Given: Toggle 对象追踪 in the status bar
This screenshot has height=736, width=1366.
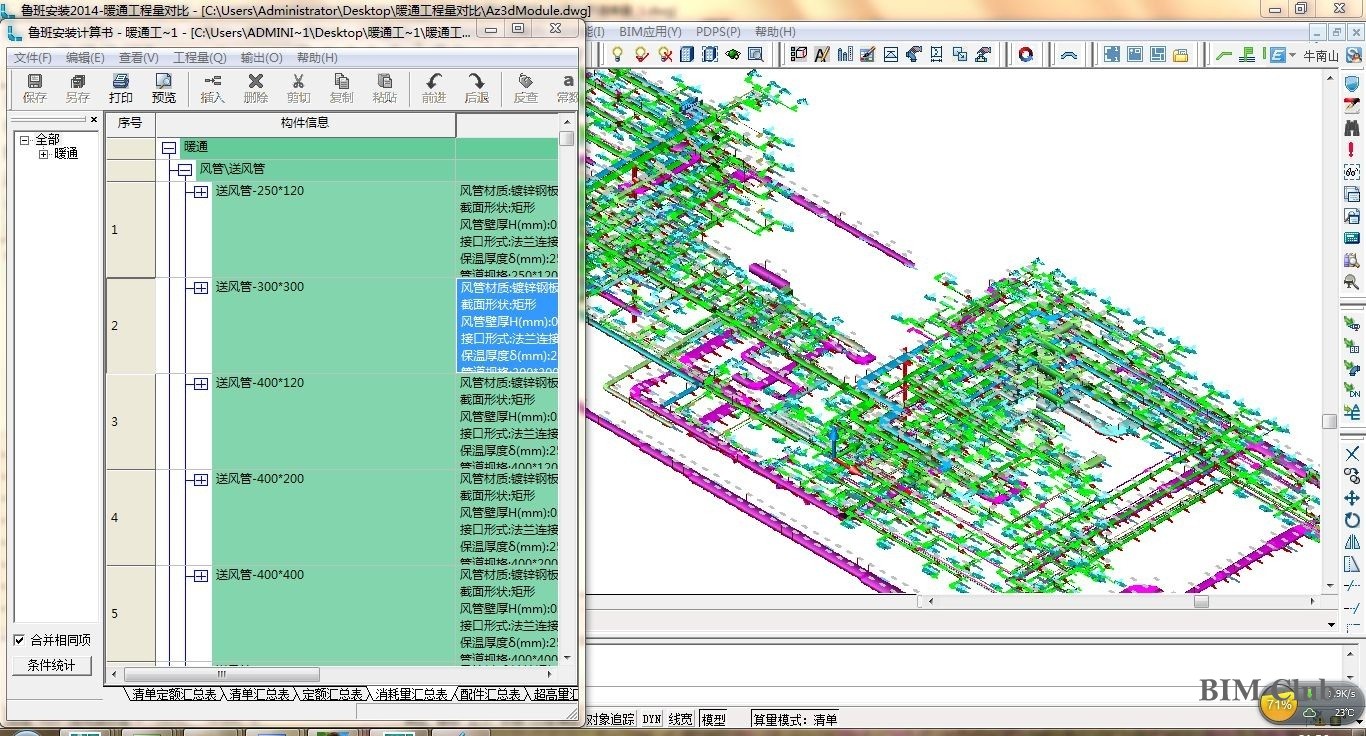Looking at the screenshot, I should click(610, 719).
